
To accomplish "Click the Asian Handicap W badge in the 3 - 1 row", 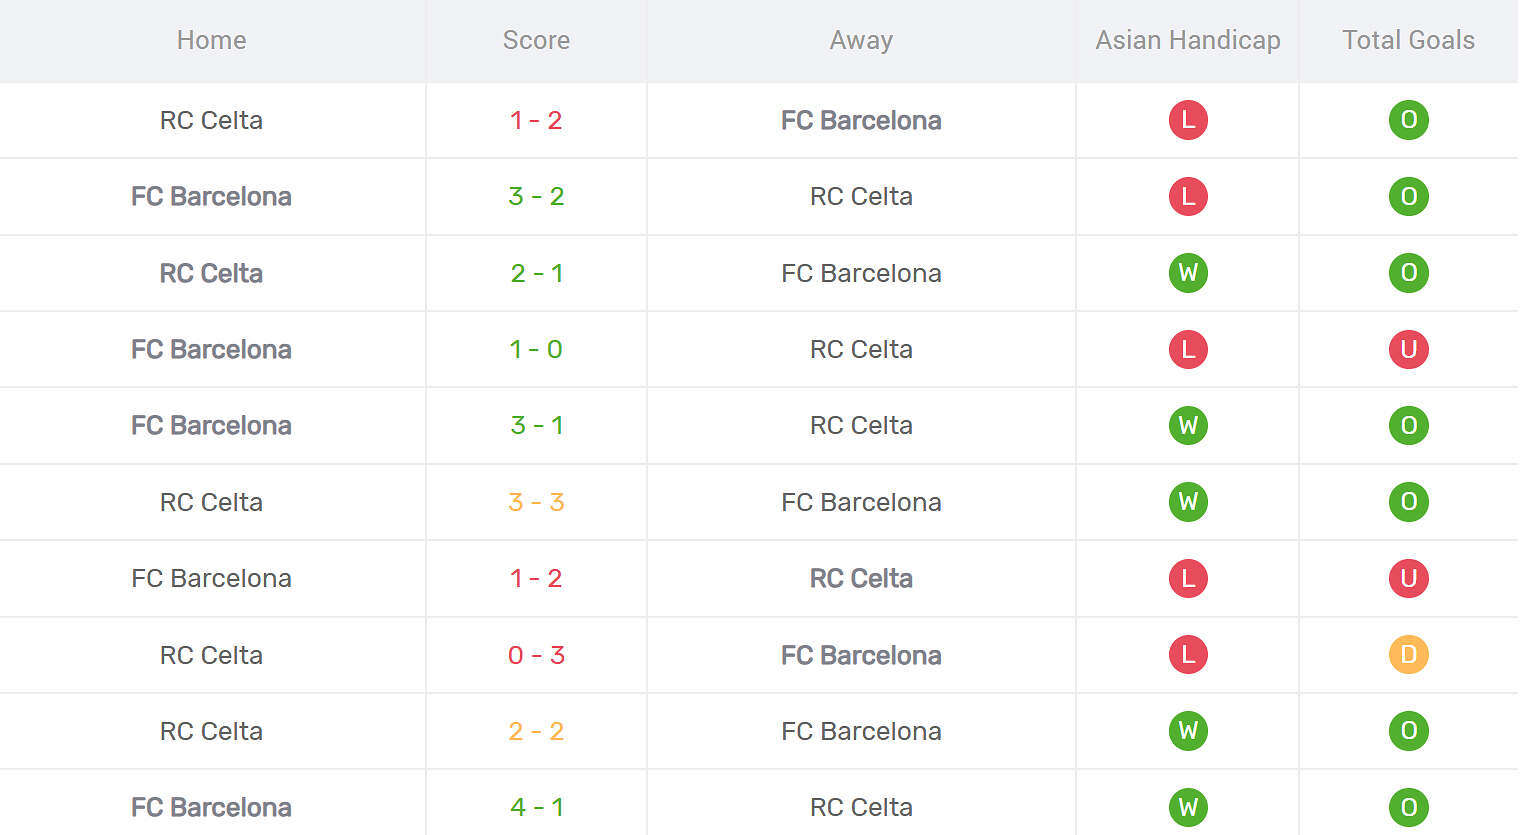I will coord(1188,425).
